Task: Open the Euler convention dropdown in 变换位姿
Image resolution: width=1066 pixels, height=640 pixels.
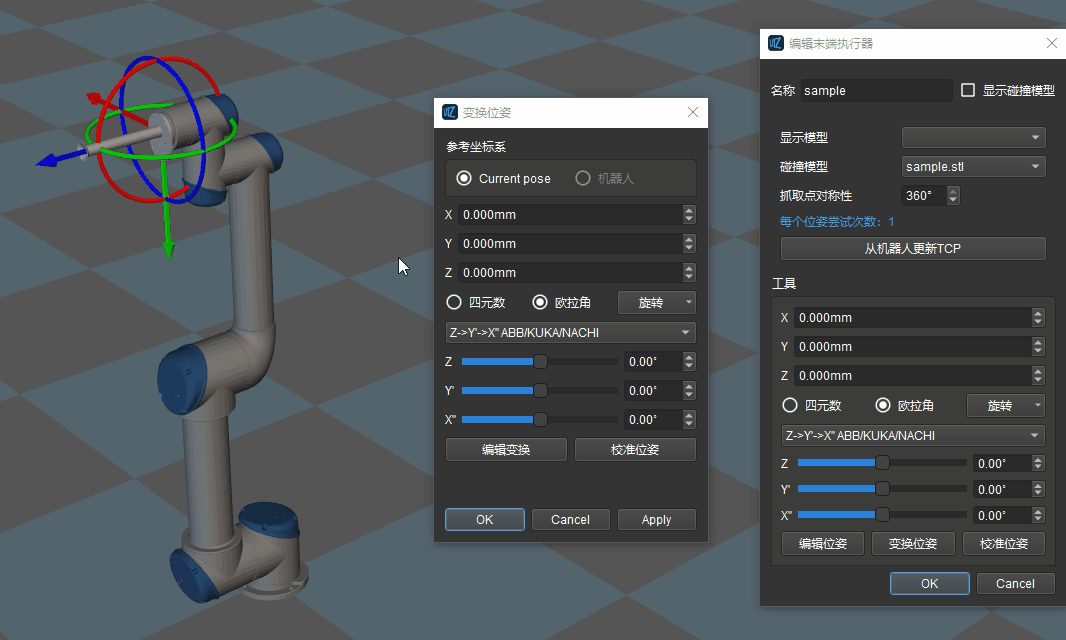Action: coord(570,332)
